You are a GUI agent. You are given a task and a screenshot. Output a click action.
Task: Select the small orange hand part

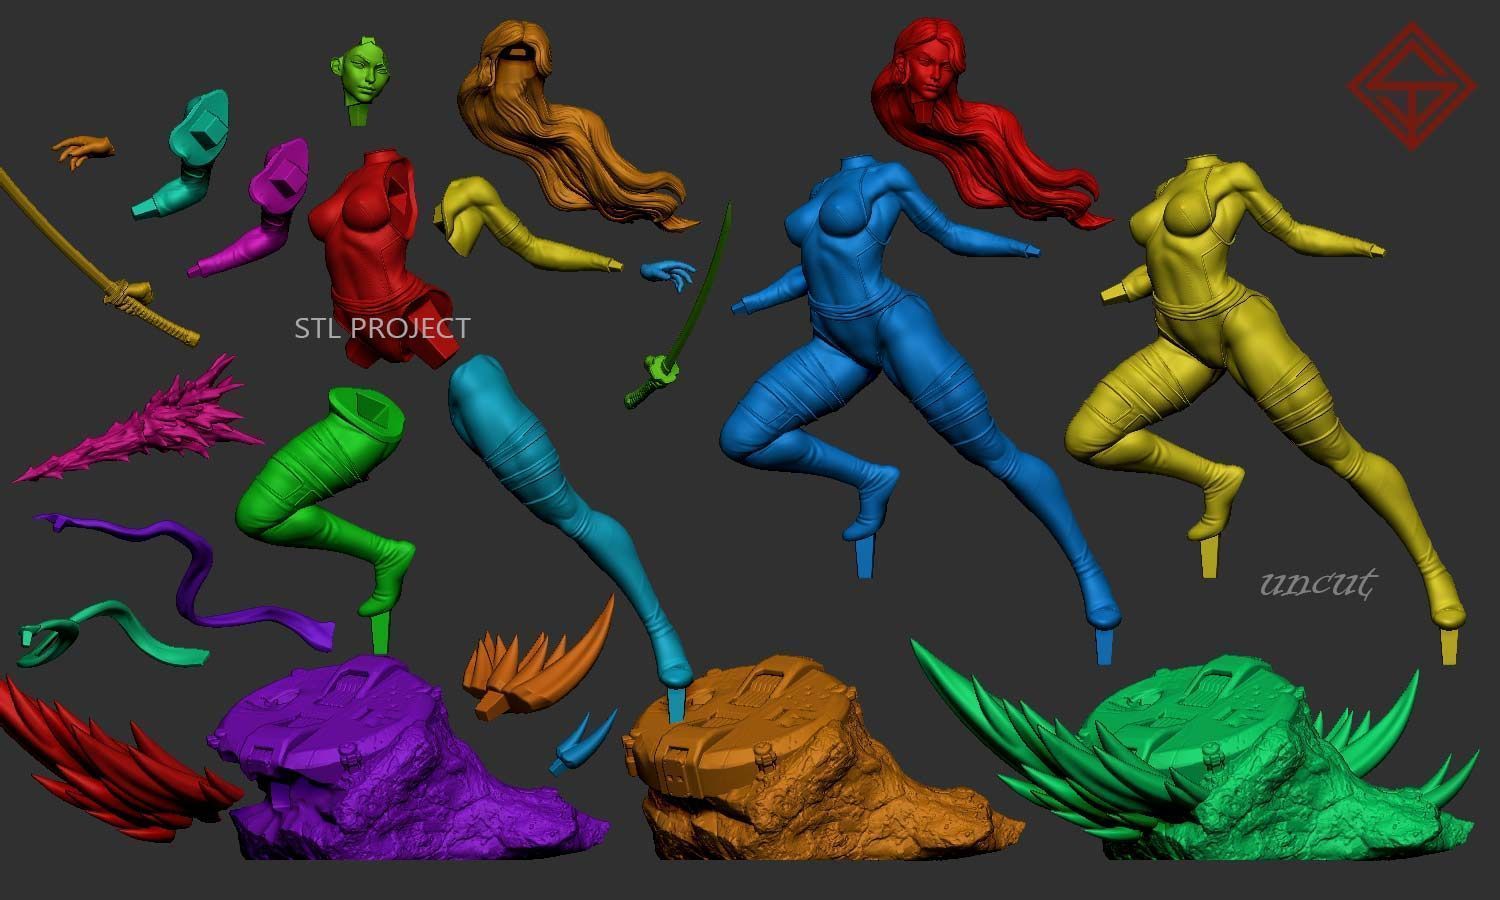pos(82,149)
